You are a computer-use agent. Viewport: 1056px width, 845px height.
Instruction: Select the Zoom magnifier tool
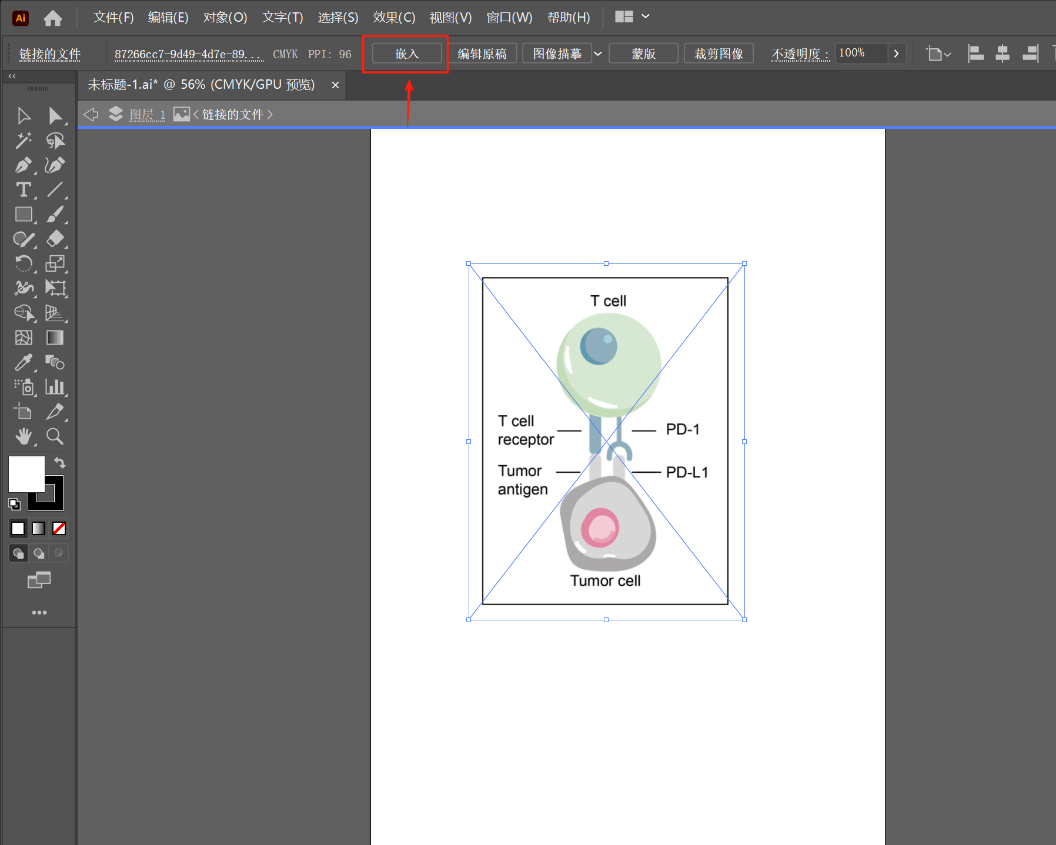(x=55, y=436)
